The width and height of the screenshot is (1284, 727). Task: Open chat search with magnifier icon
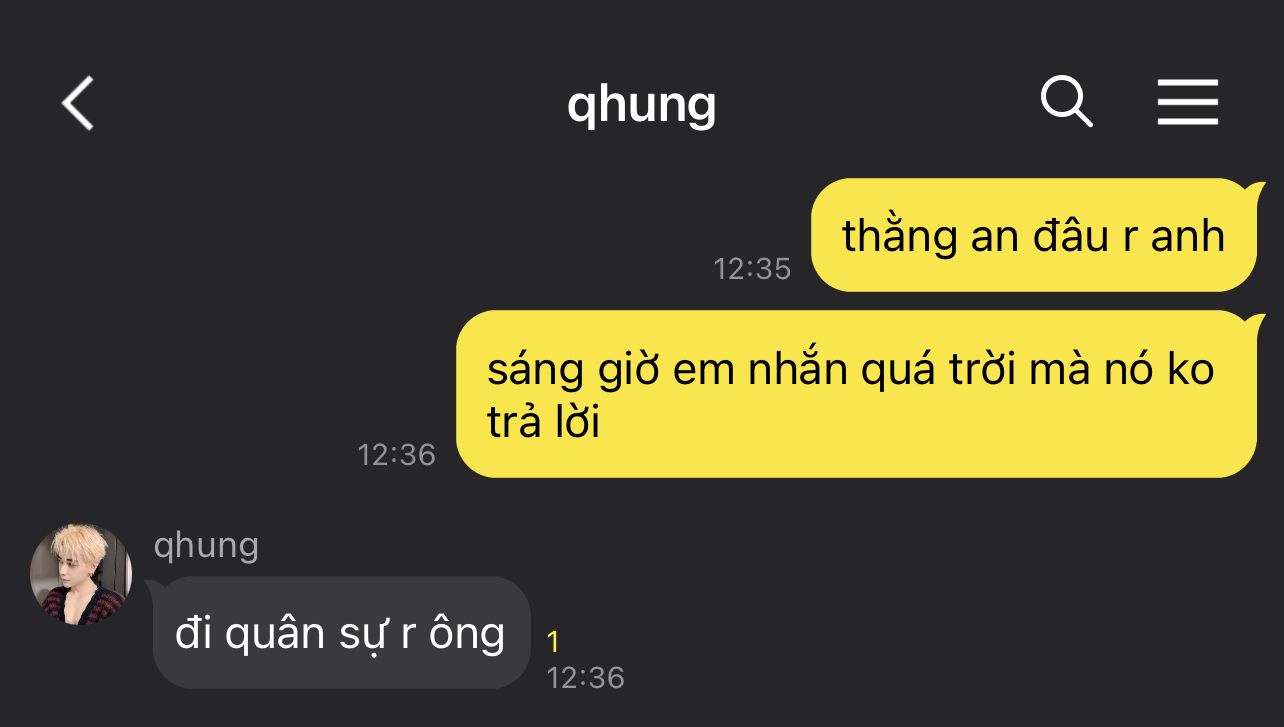pyautogui.click(x=1067, y=102)
